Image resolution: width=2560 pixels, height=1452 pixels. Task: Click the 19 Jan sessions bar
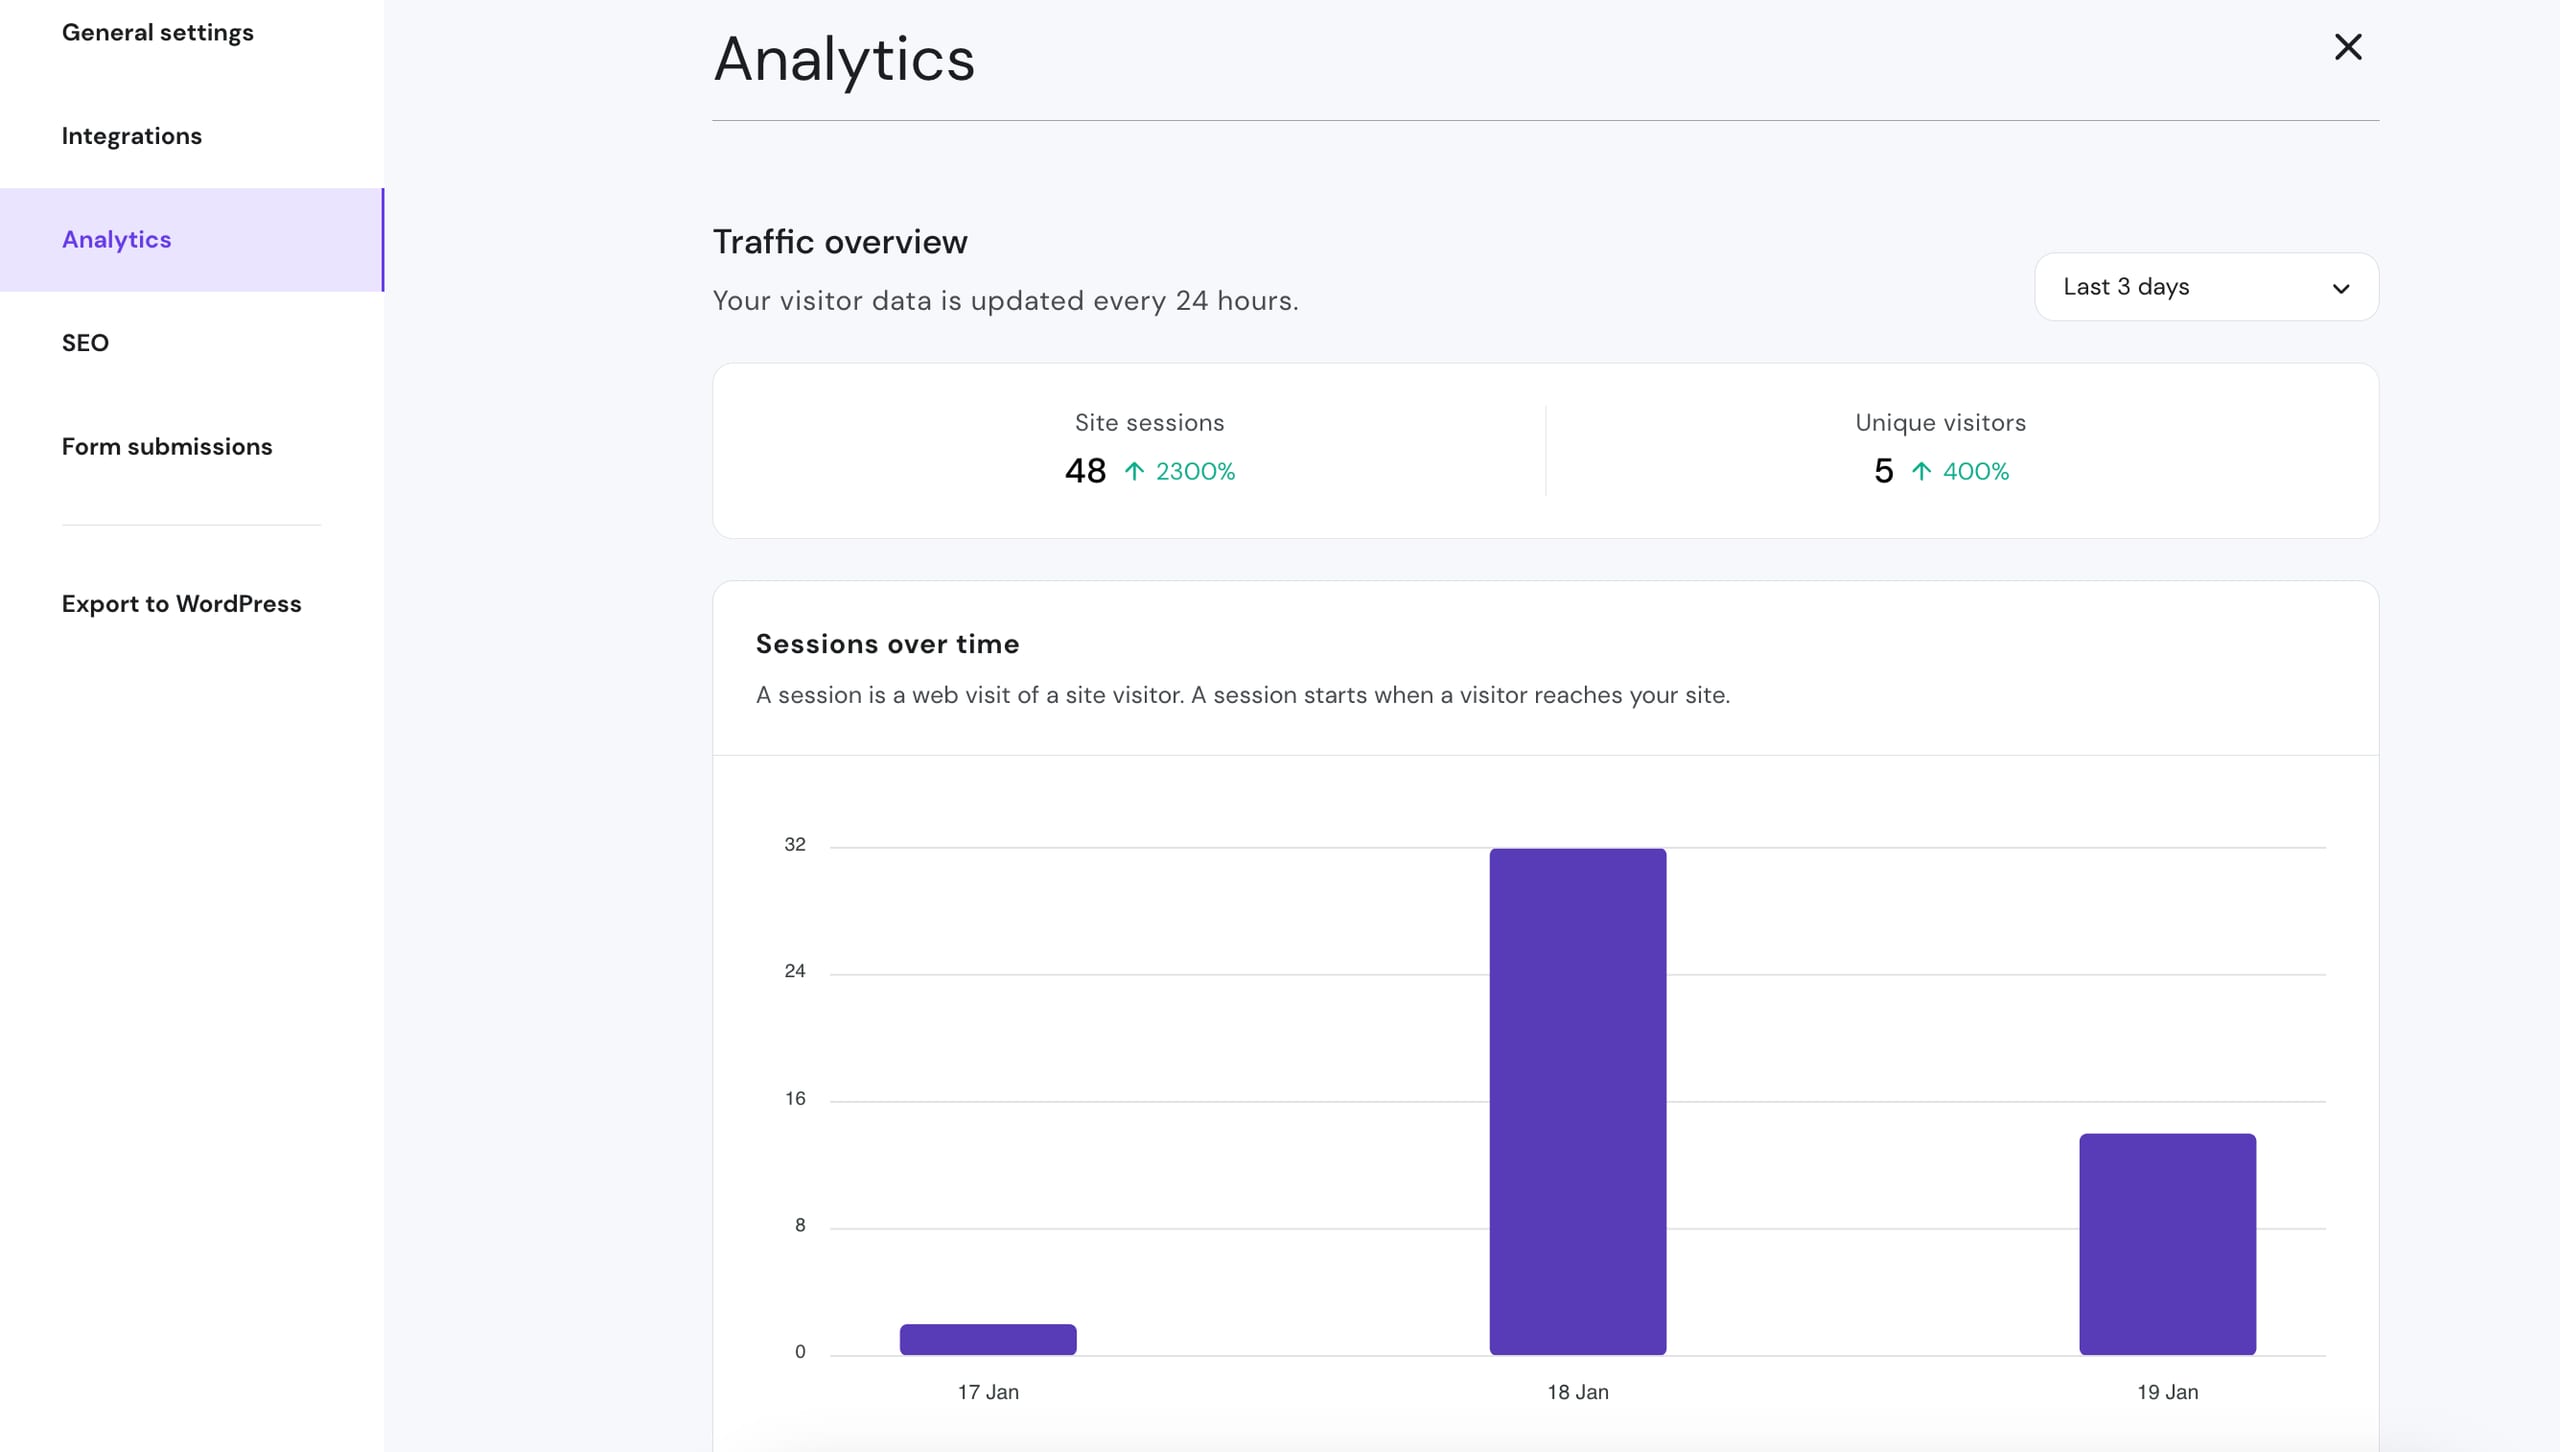tap(2166, 1240)
